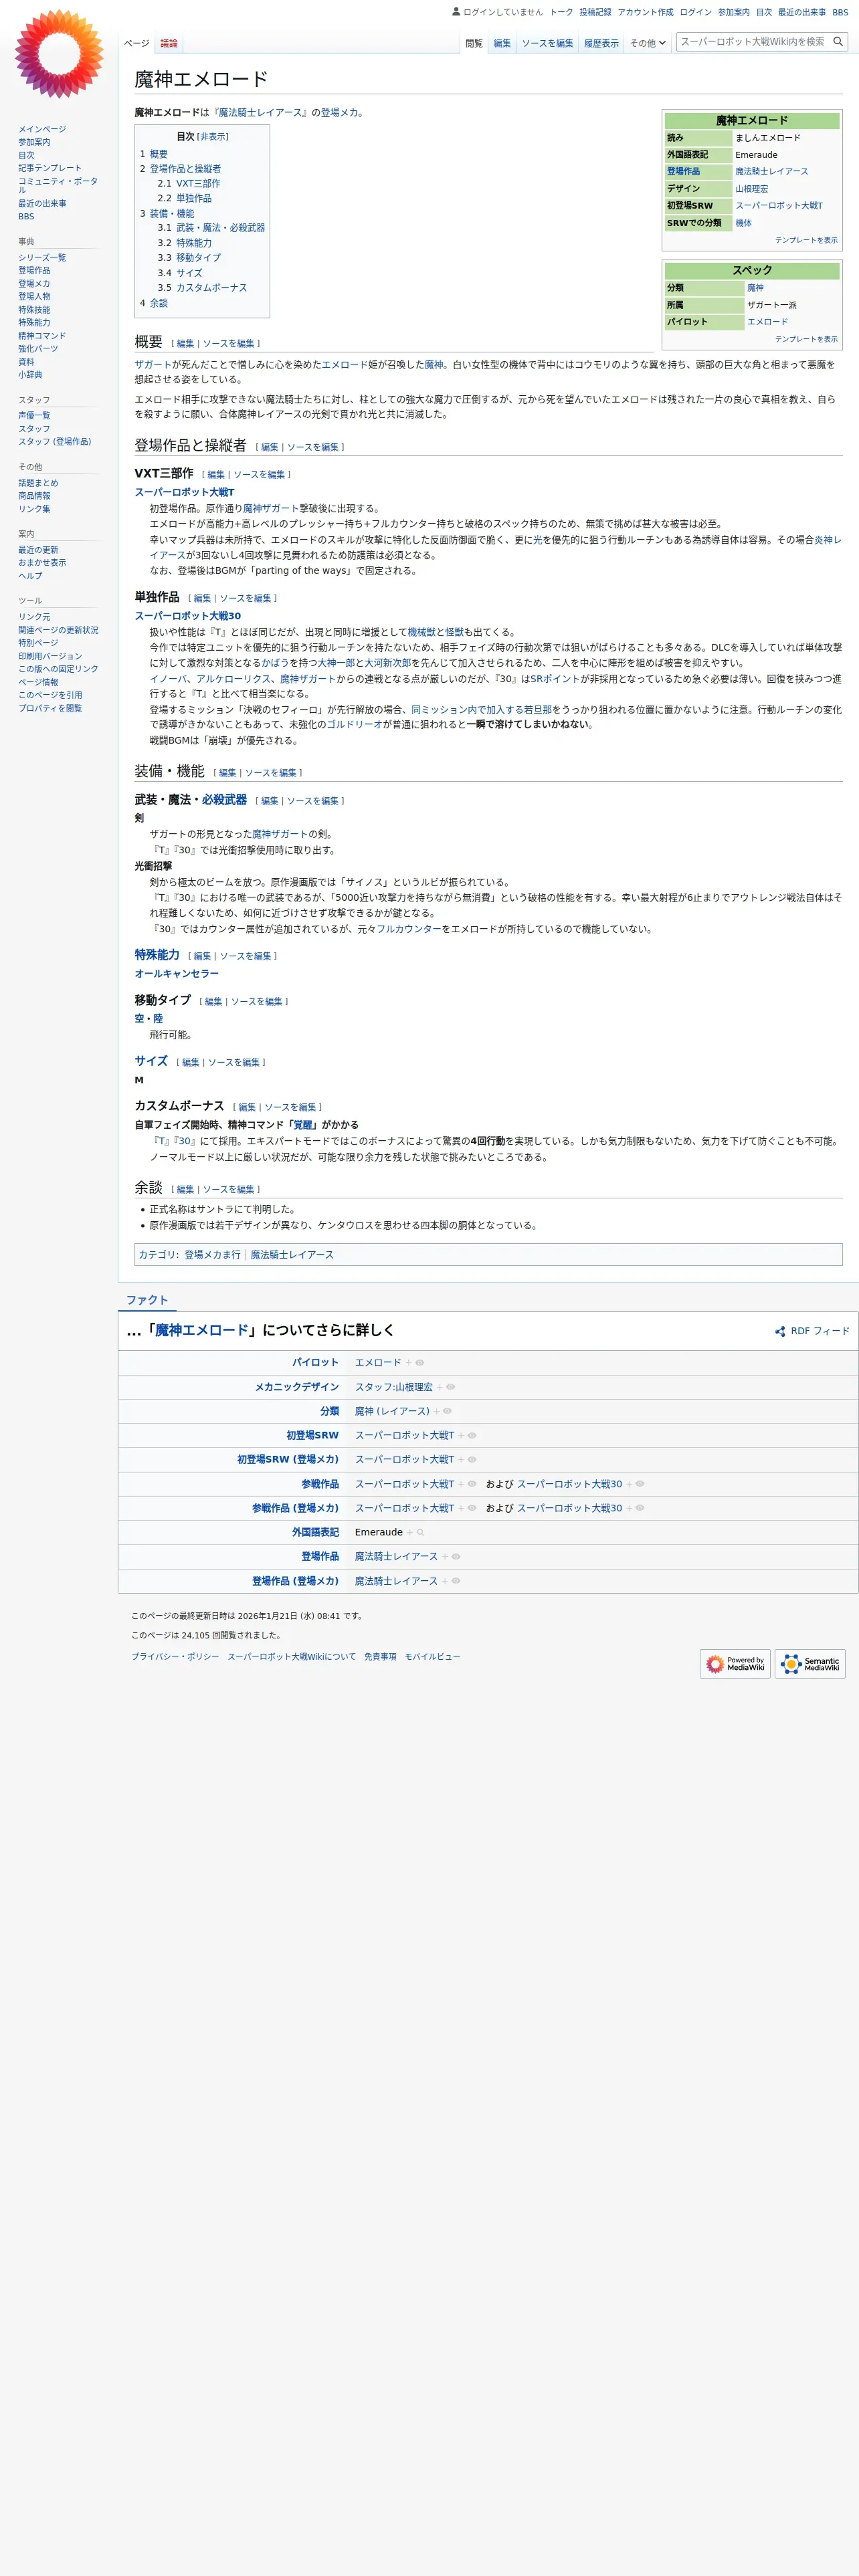Screen dimensions: 859x2576
Task: Click the plus icon after Emeraude value
Action: (x=410, y=1532)
